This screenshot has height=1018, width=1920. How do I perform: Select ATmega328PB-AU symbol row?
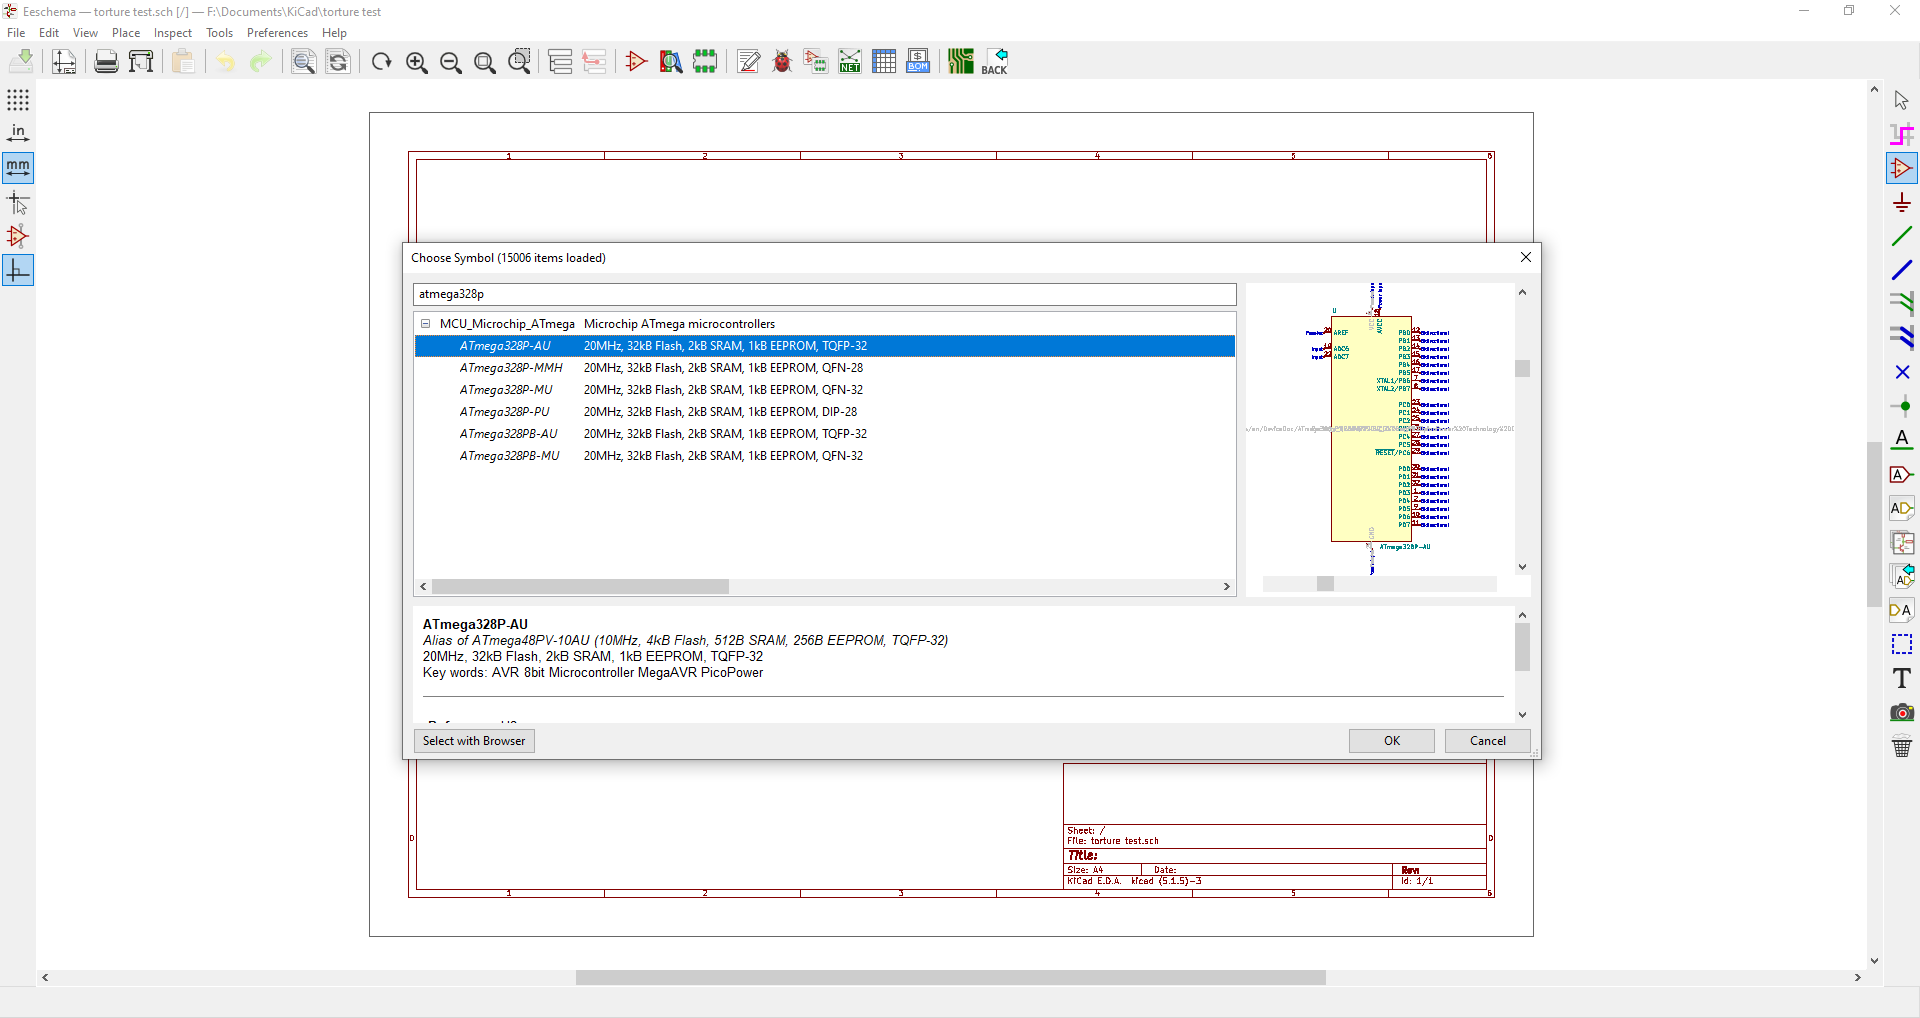point(825,434)
